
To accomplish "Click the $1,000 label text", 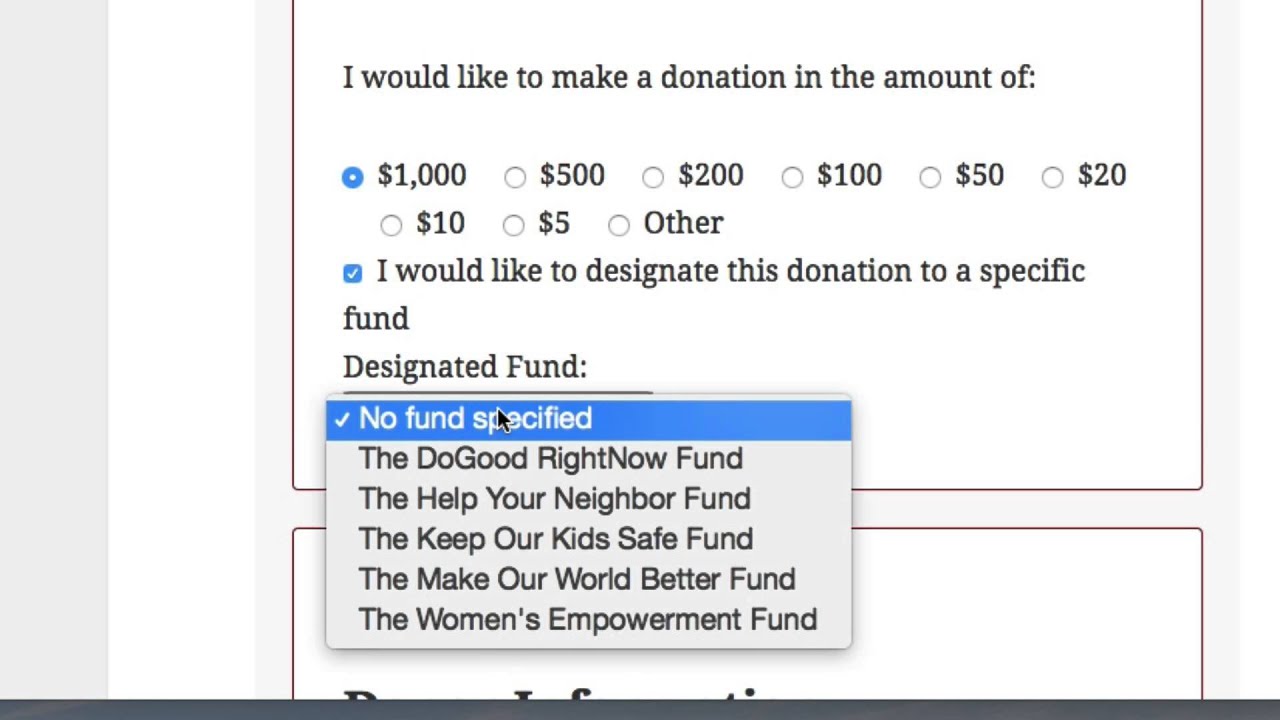I will point(421,176).
